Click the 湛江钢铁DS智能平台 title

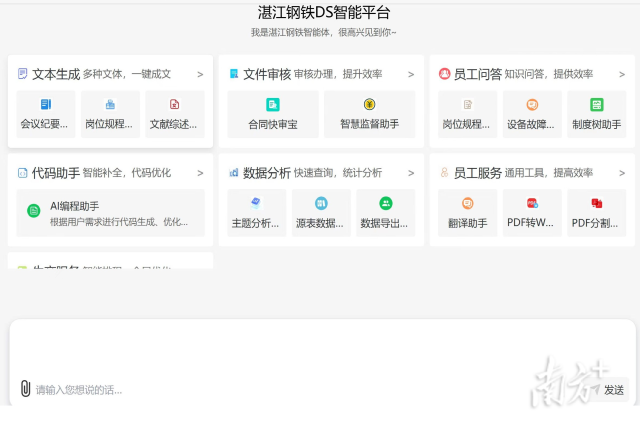click(x=324, y=12)
